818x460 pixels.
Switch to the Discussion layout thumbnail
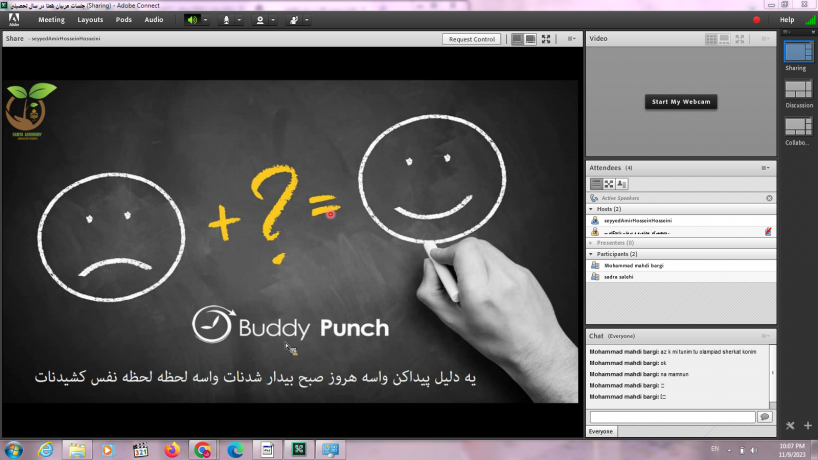pos(798,89)
